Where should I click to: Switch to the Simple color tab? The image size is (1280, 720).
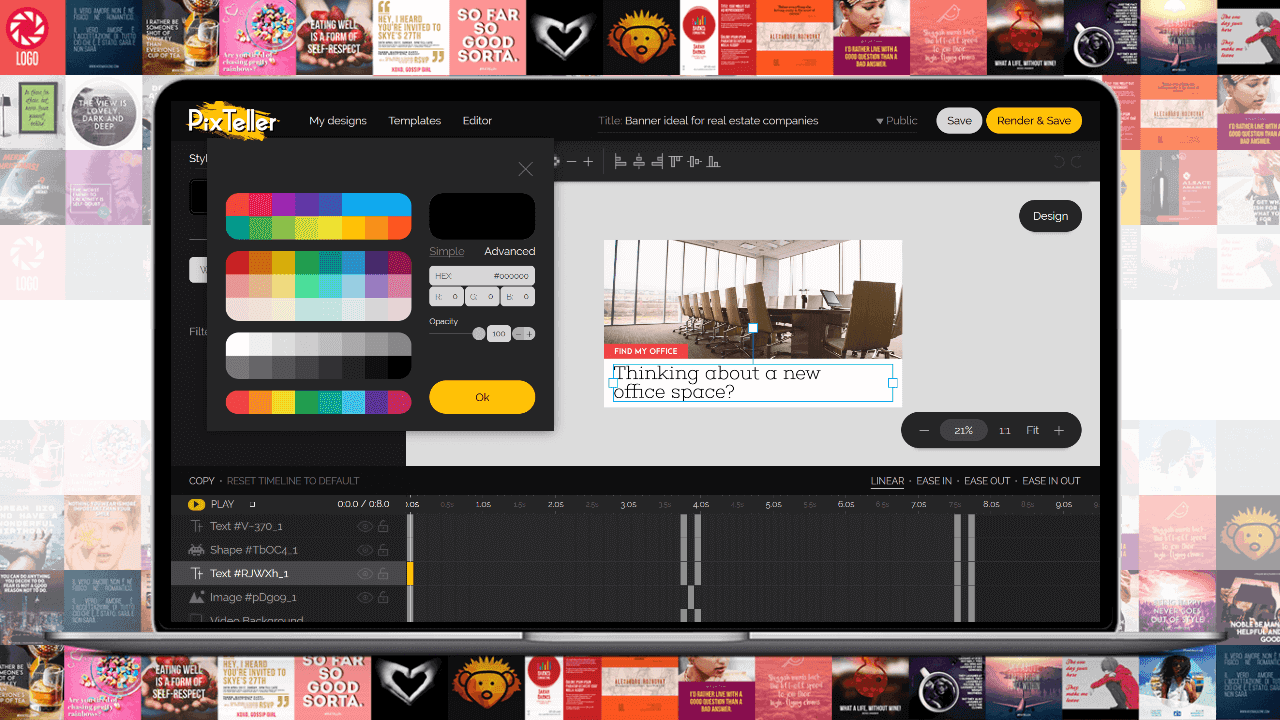tap(446, 251)
